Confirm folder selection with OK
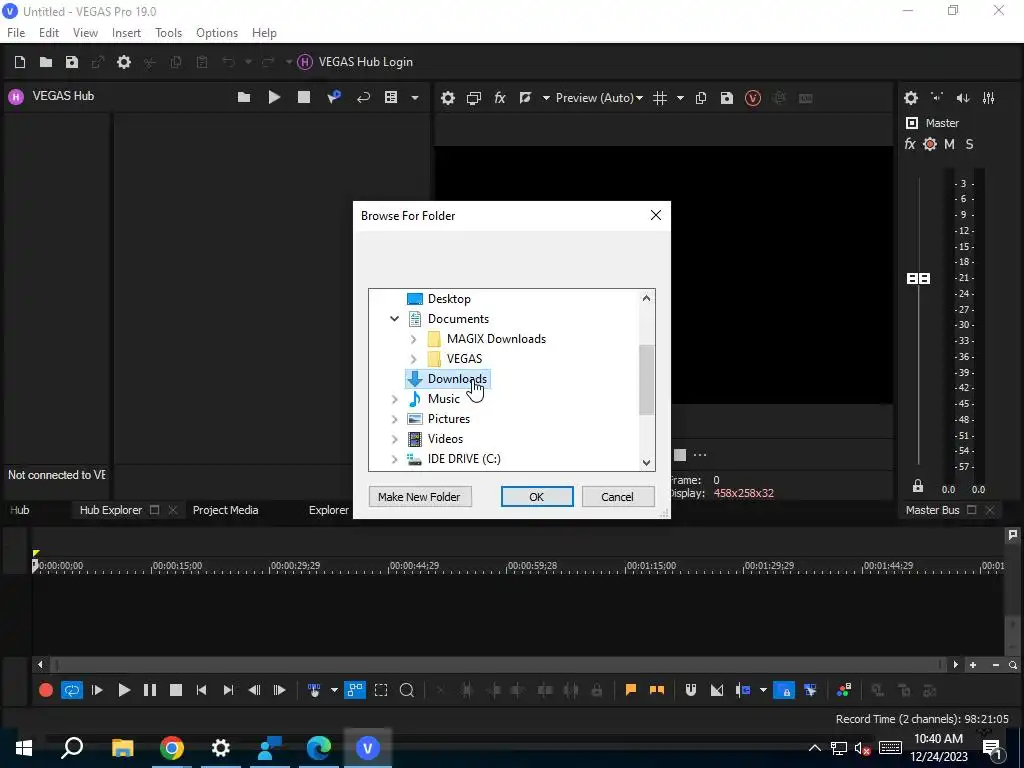The height and width of the screenshot is (768, 1024). (537, 497)
